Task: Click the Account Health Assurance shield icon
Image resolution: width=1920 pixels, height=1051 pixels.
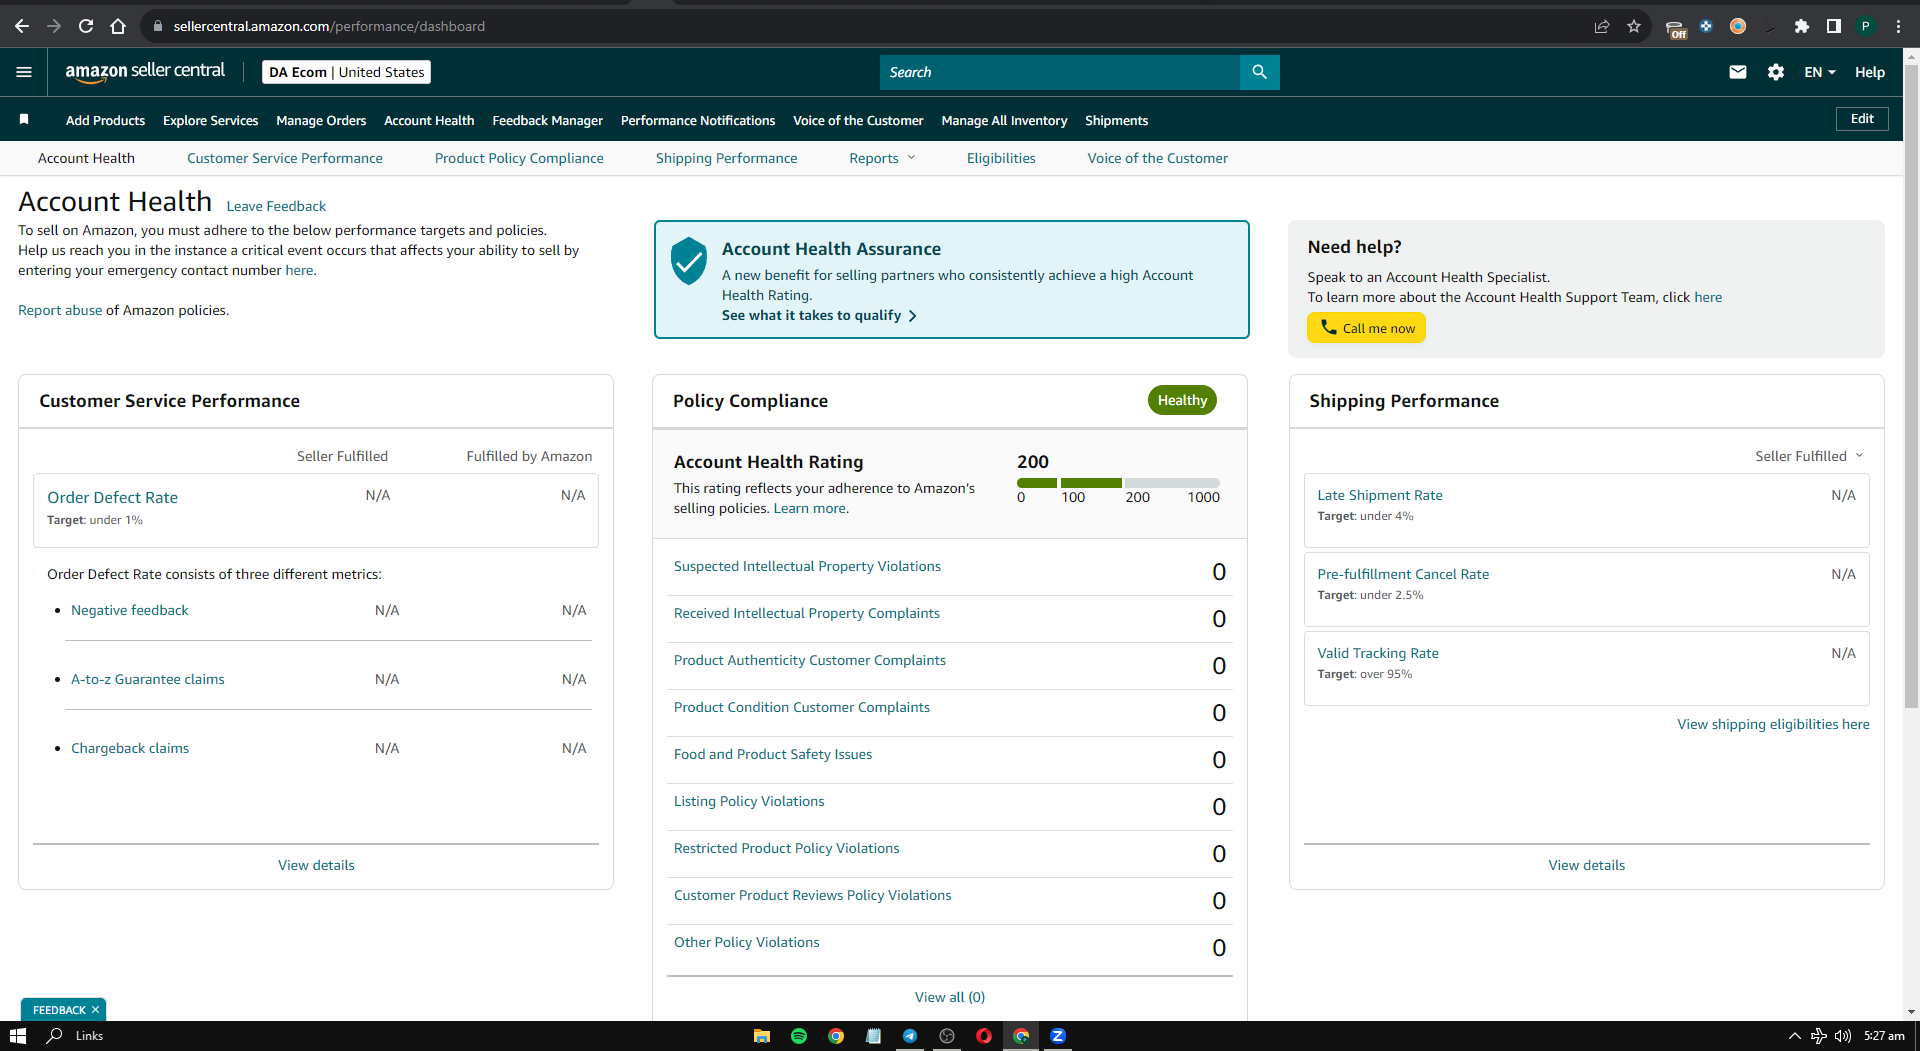Action: coord(689,261)
